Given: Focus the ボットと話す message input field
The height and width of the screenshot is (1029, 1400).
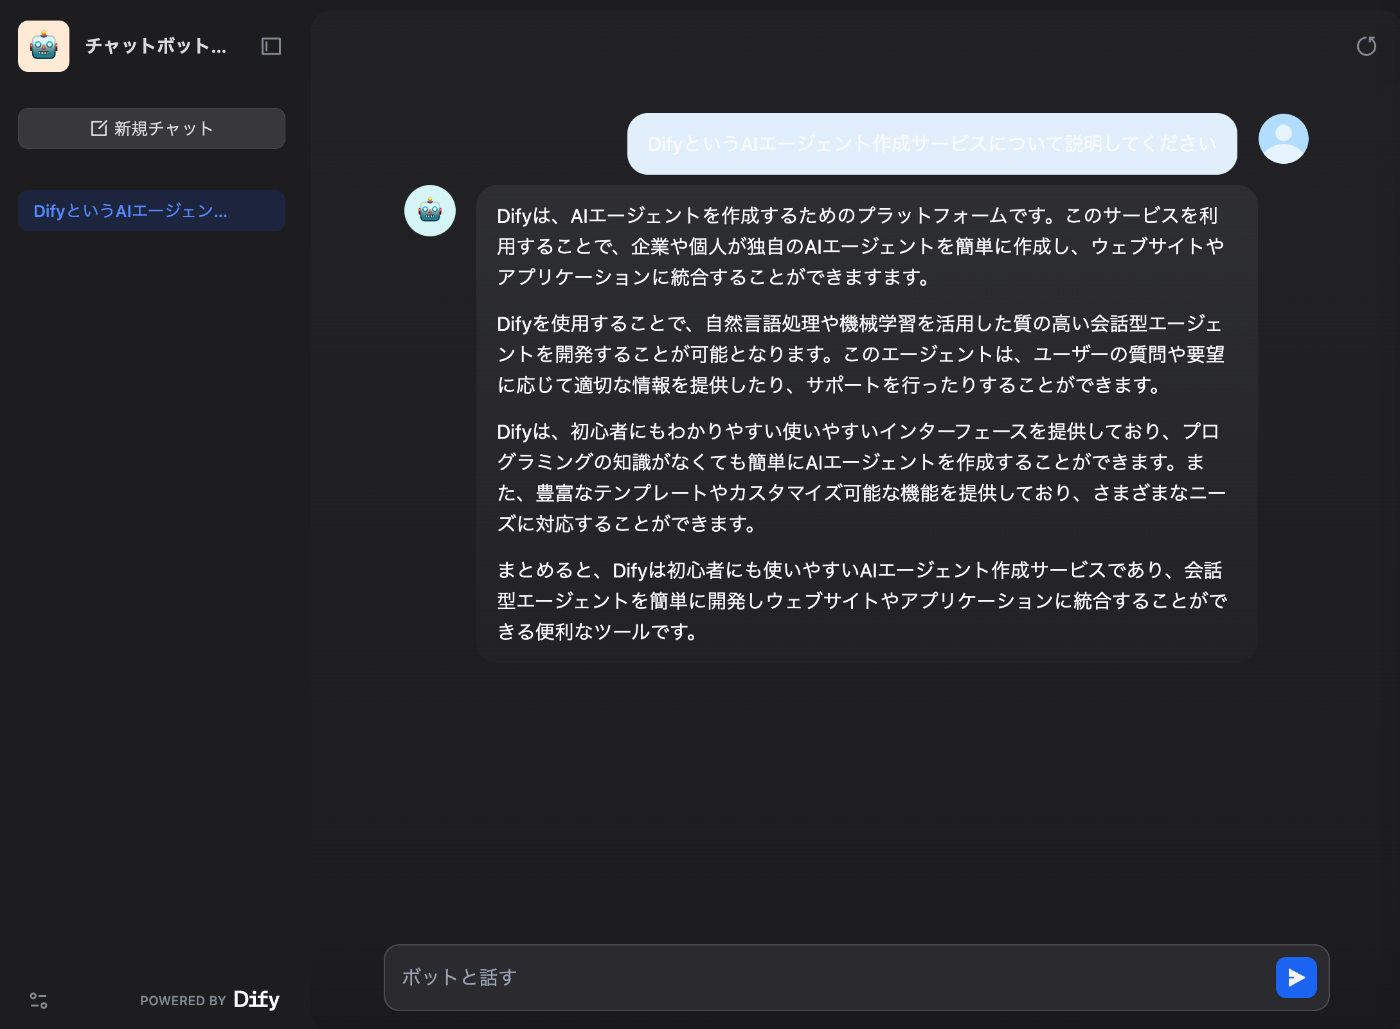Looking at the screenshot, I should (x=830, y=977).
